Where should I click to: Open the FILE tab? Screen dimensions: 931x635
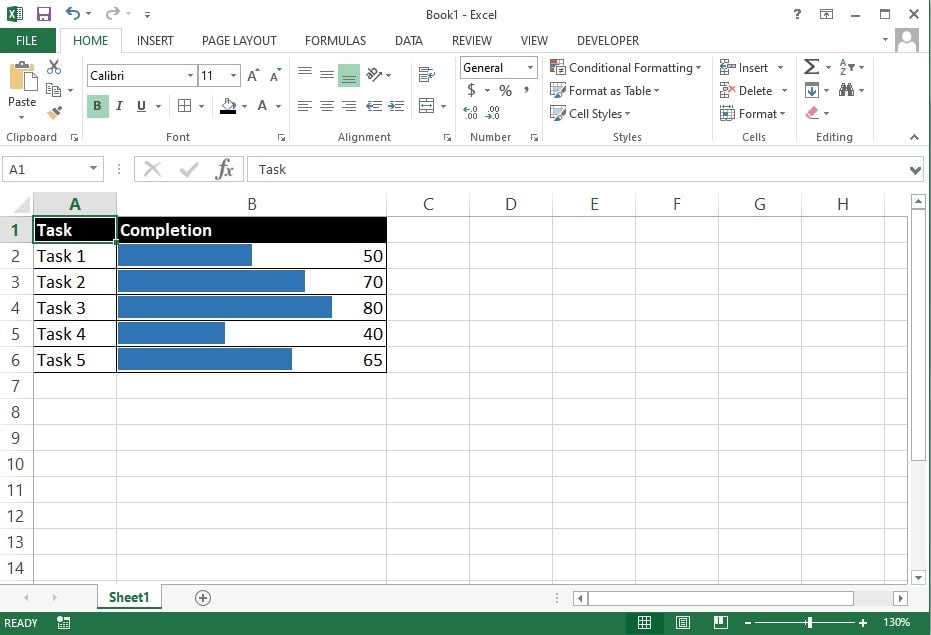point(27,40)
